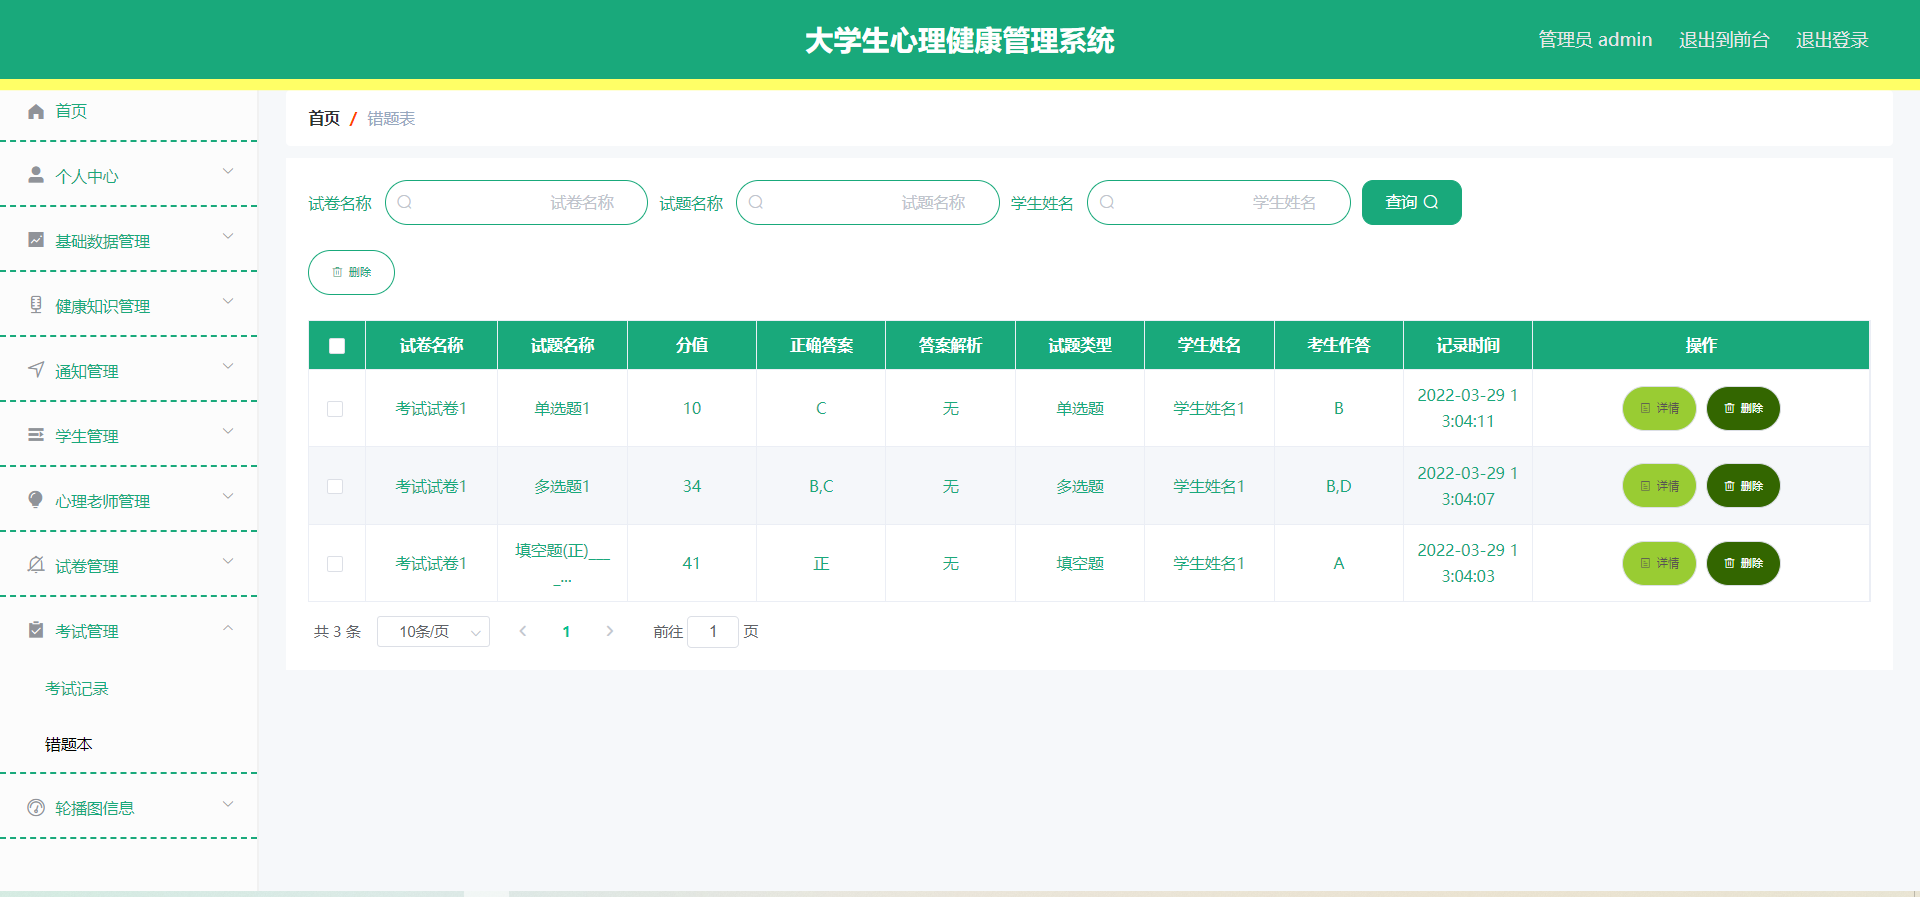Check the row checkbox for 填空题(正)
The image size is (1920, 897).
pos(335,564)
